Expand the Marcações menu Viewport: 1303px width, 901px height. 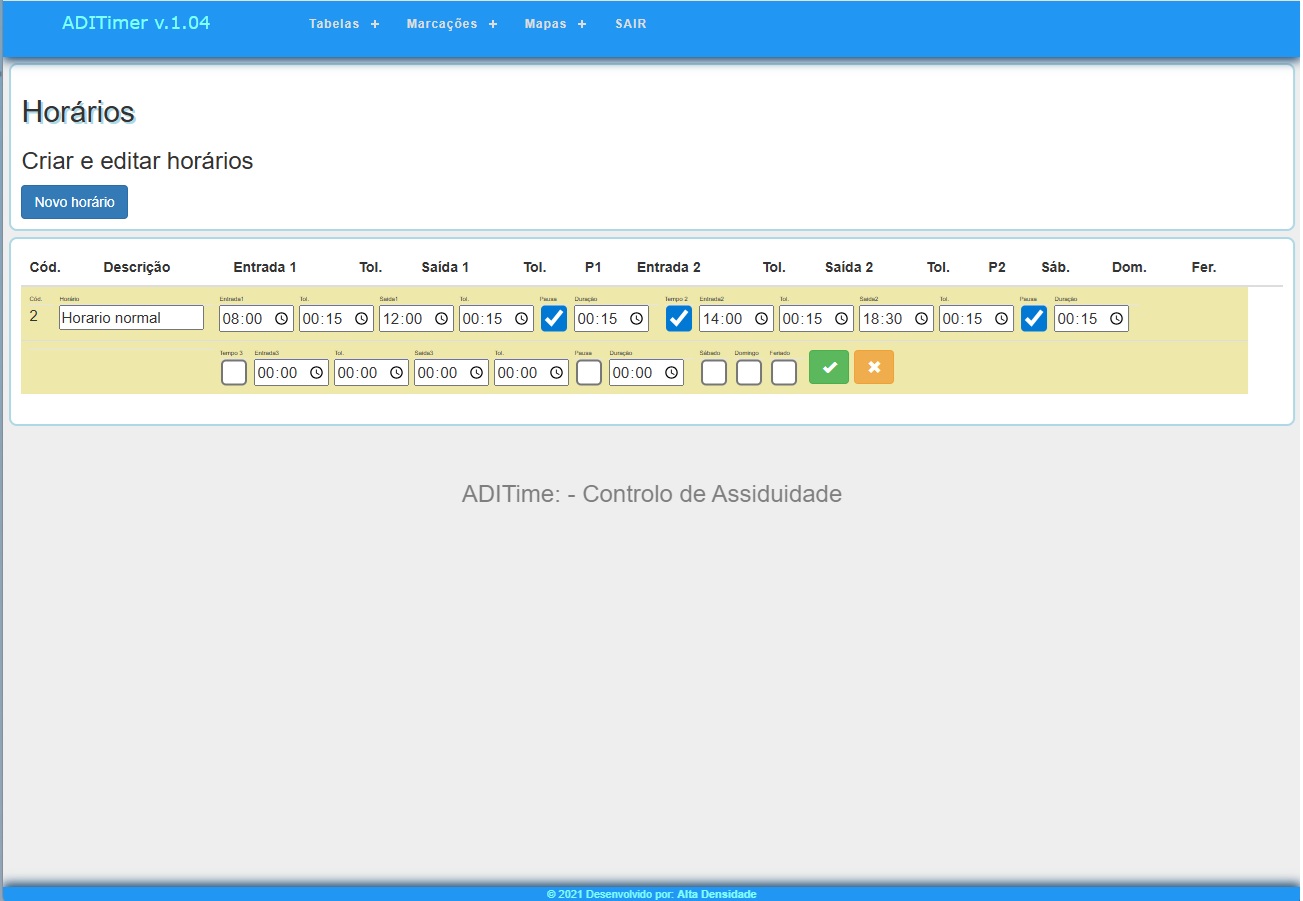tap(451, 24)
